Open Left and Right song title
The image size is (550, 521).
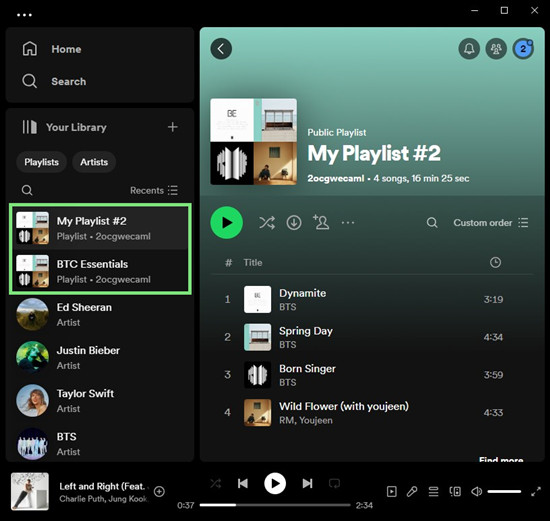(102, 486)
